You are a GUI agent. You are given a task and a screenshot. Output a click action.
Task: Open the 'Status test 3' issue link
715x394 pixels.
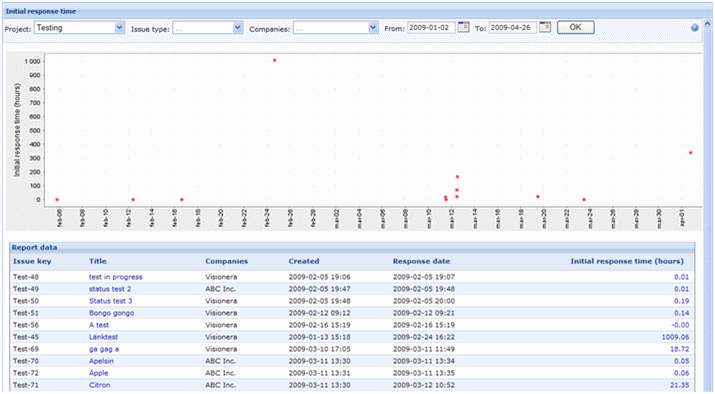[110, 301]
